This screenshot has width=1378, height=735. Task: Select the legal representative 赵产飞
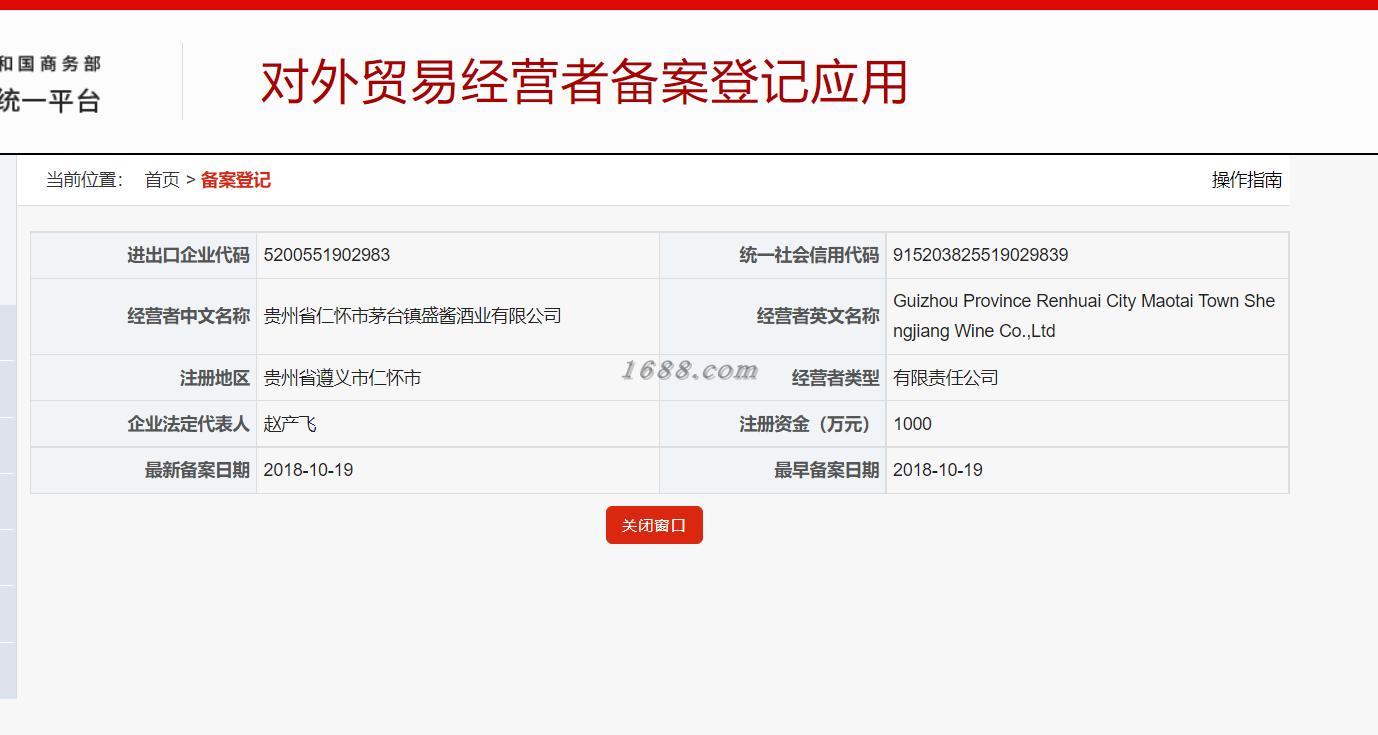[x=290, y=424]
